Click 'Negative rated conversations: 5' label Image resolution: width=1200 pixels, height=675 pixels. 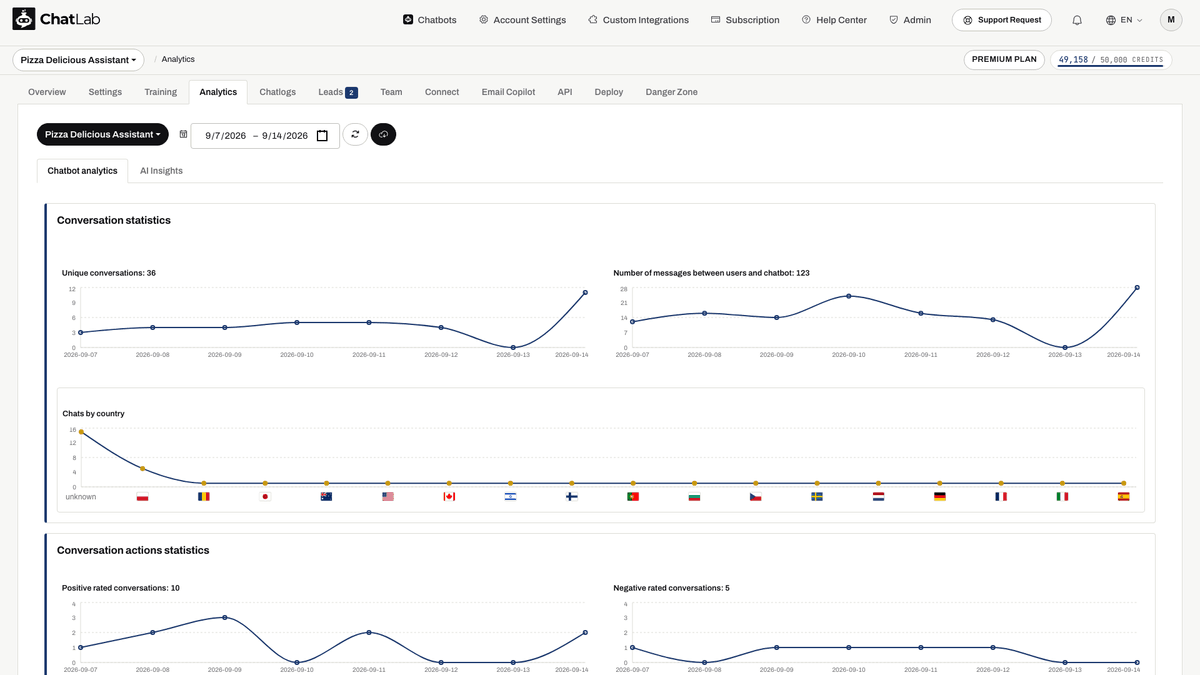(671, 588)
